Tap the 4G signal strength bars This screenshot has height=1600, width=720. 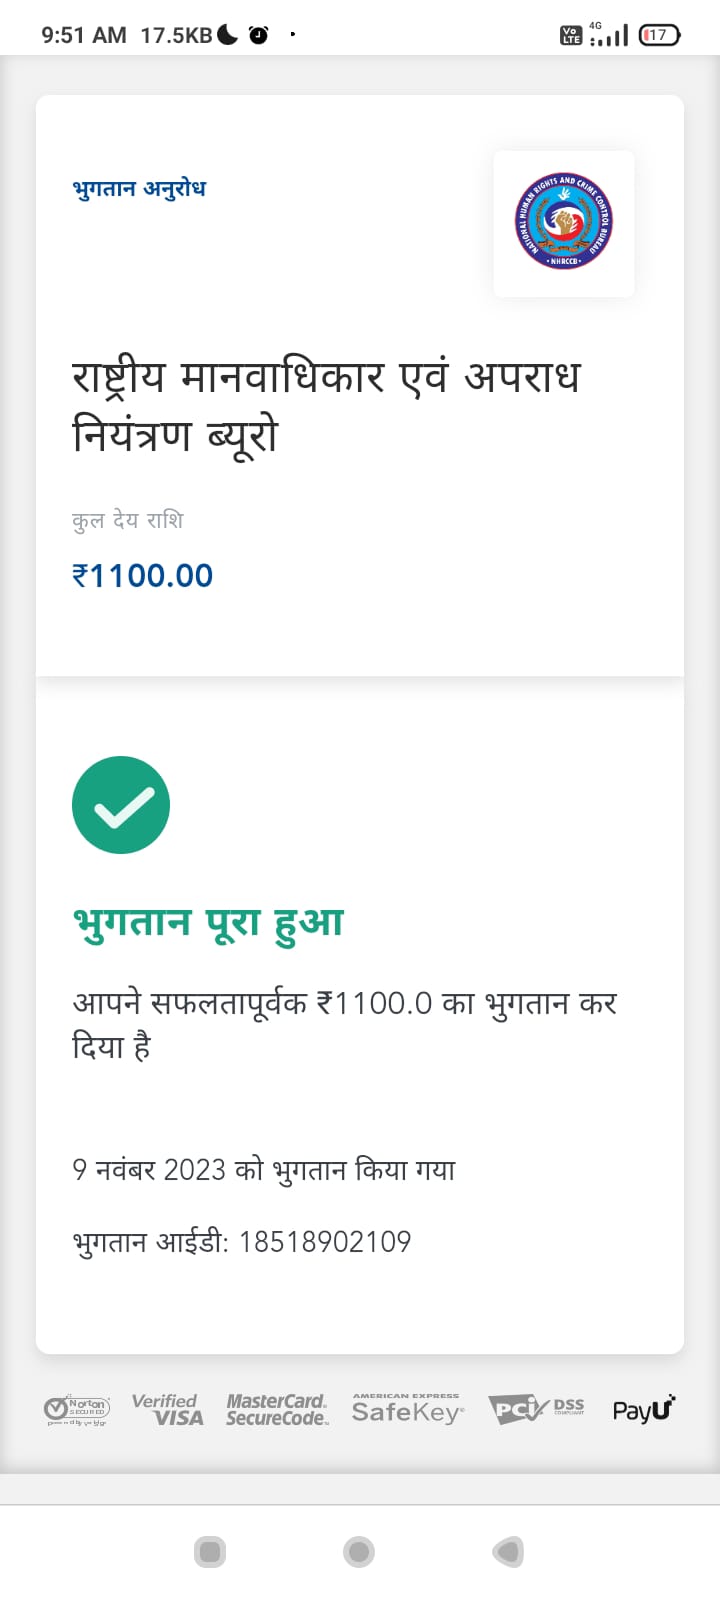point(609,36)
